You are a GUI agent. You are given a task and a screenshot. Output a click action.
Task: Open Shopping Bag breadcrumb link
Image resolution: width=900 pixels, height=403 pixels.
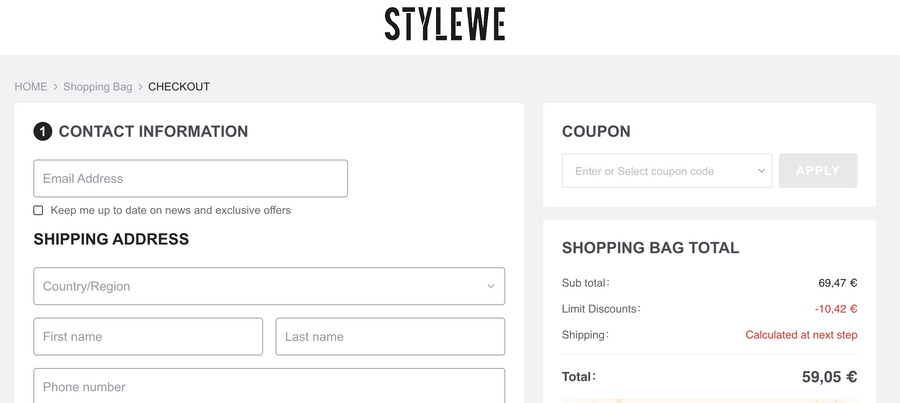[x=98, y=87]
